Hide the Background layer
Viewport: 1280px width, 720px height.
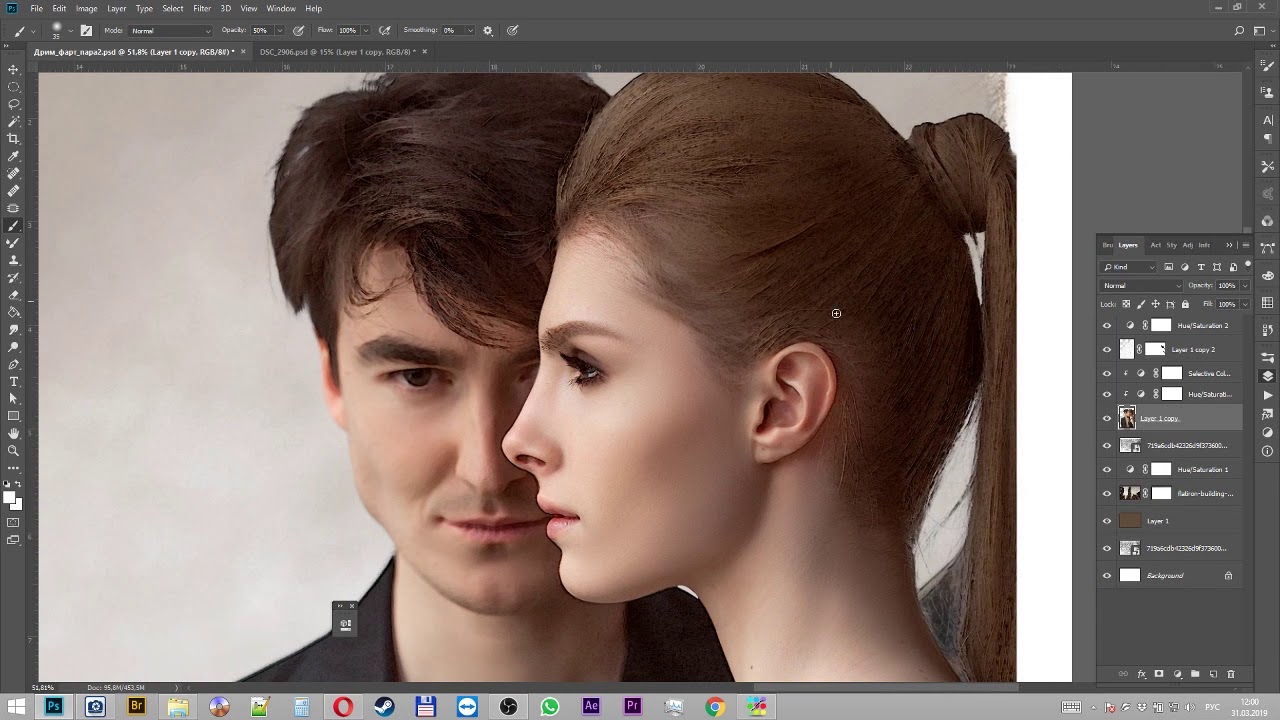click(x=1106, y=576)
